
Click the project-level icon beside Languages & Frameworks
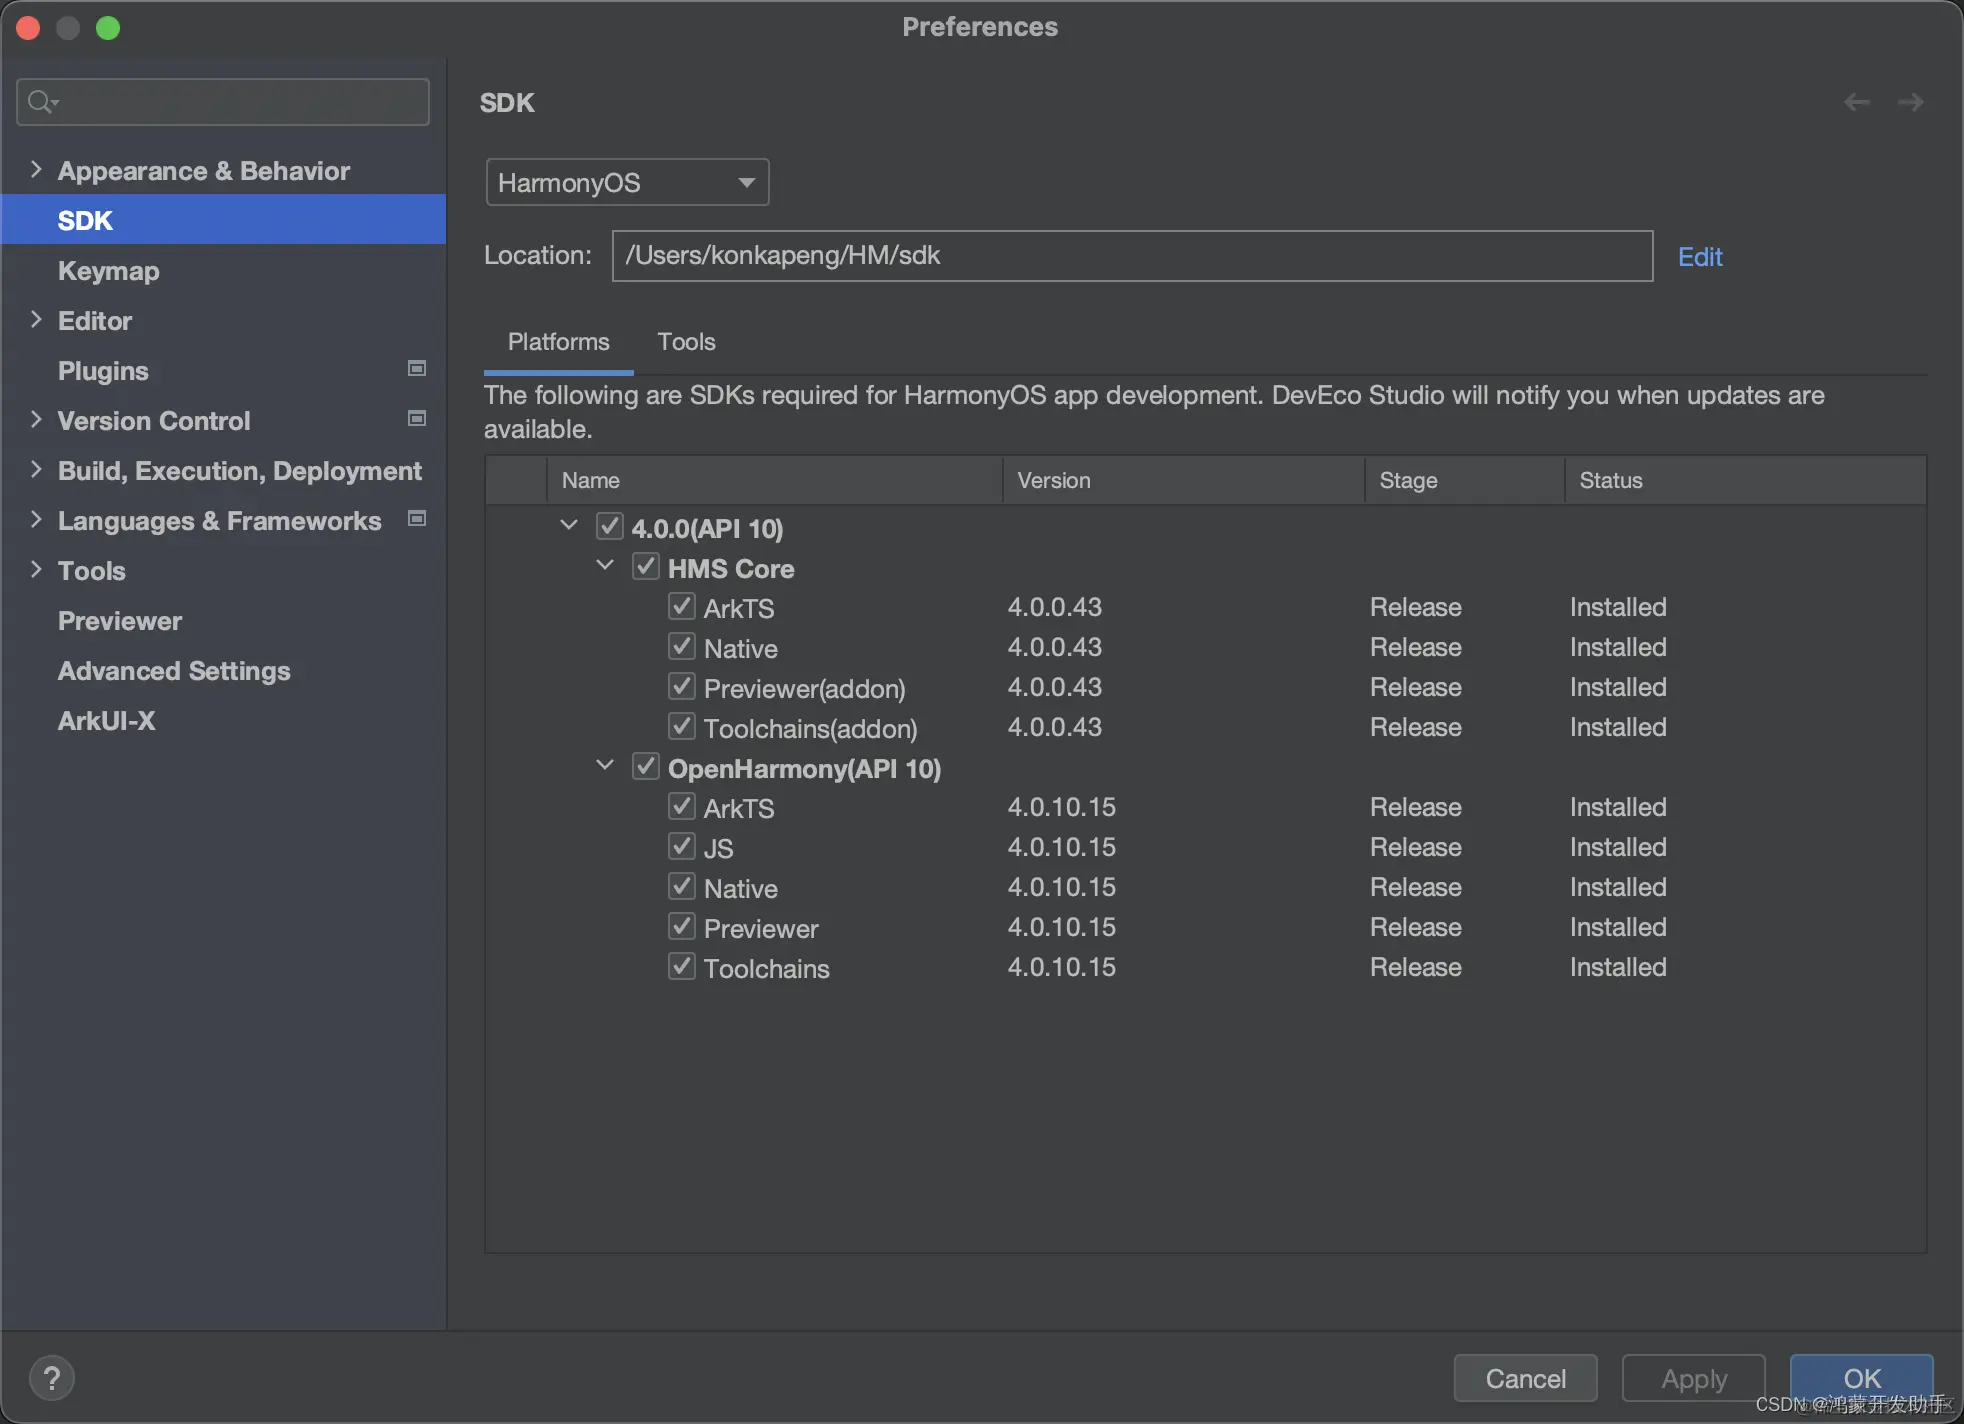417,519
